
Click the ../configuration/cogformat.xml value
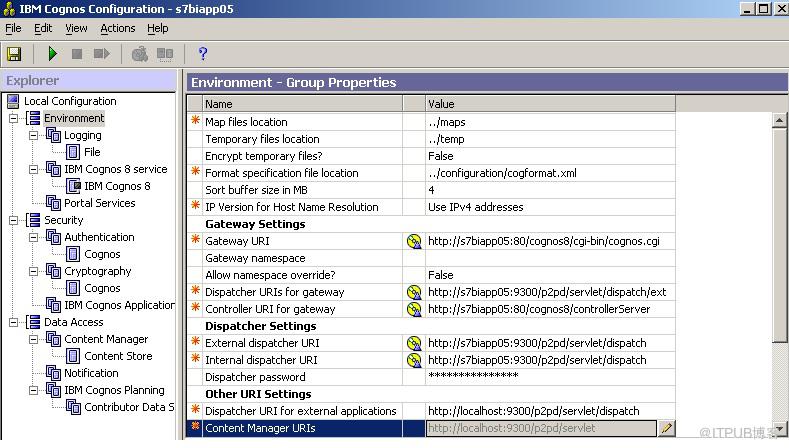point(502,173)
